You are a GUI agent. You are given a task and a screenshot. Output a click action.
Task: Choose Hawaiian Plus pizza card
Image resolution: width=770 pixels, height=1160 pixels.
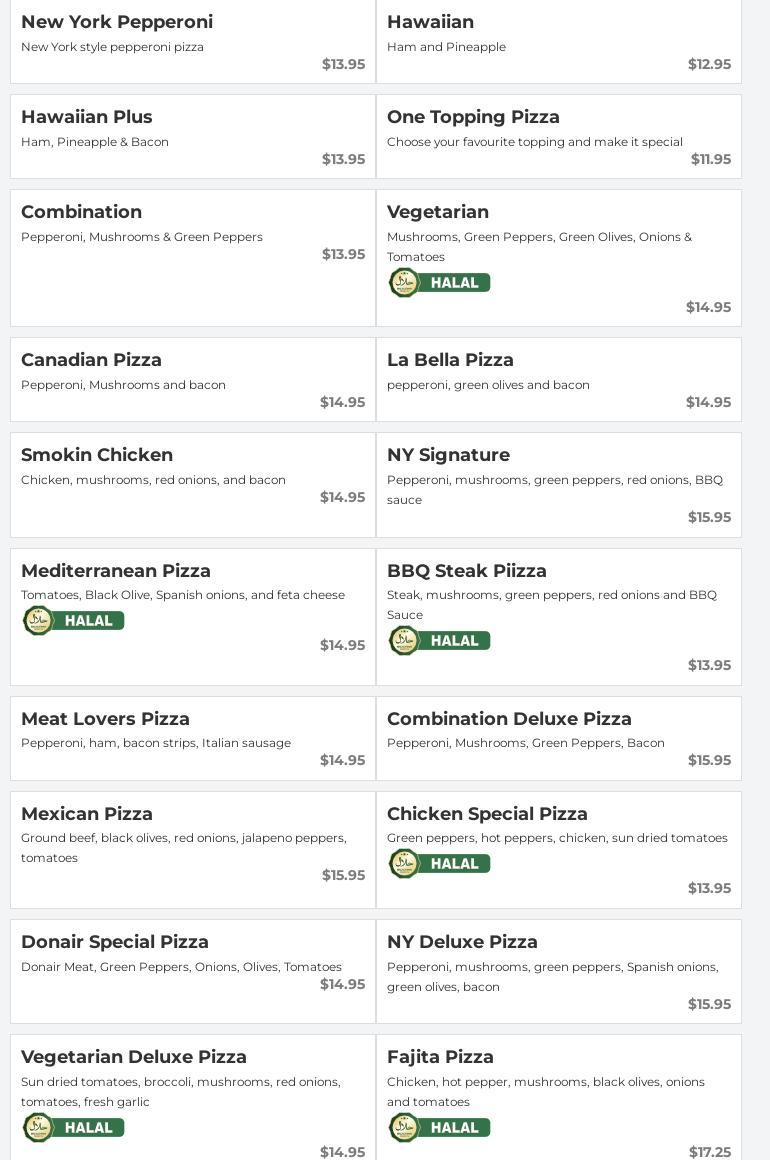tap(193, 137)
